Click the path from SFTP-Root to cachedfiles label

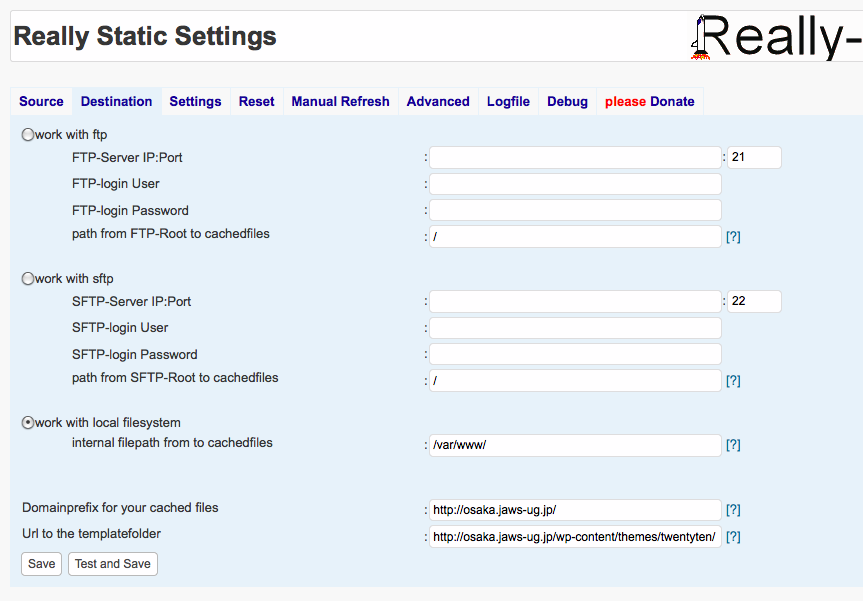[x=175, y=378]
